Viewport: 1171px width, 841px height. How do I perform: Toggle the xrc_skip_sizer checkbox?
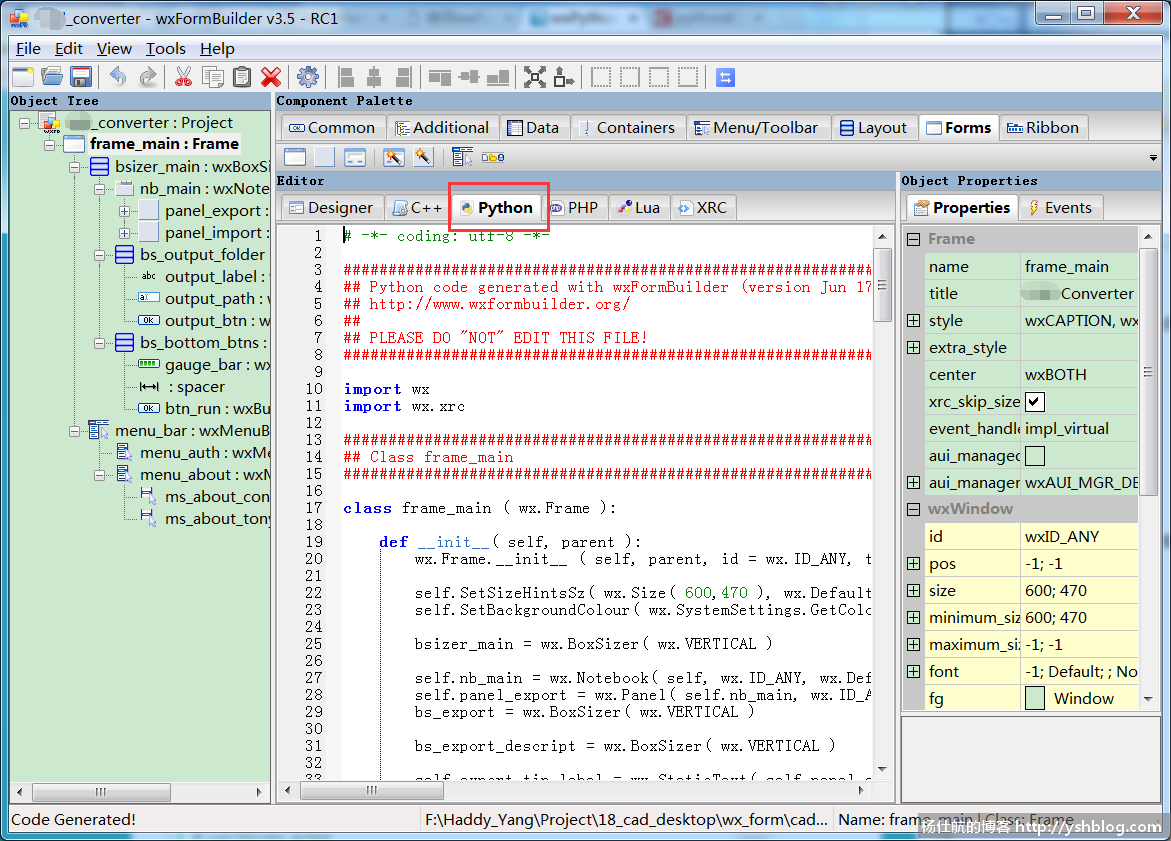pyautogui.click(x=1034, y=402)
